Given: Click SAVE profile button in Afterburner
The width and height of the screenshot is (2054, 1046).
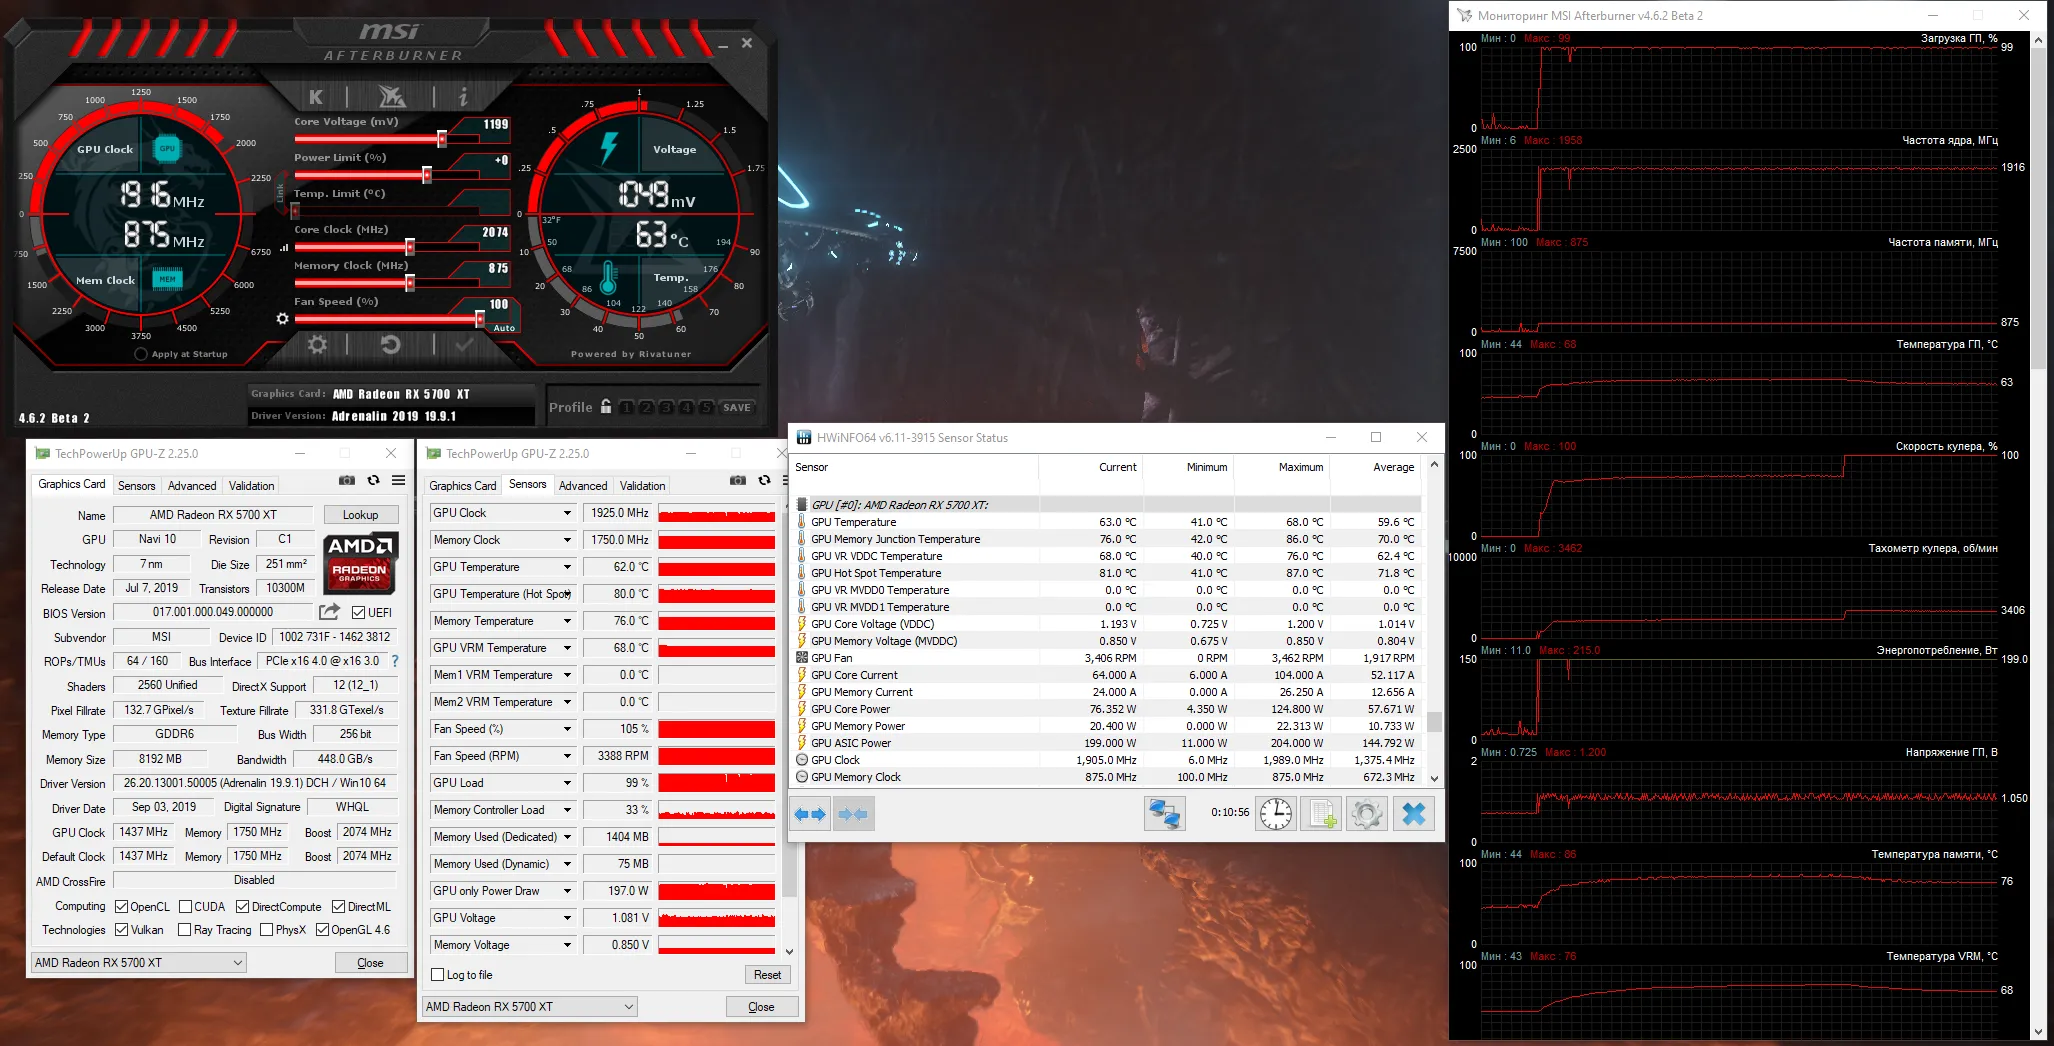Looking at the screenshot, I should (x=737, y=408).
